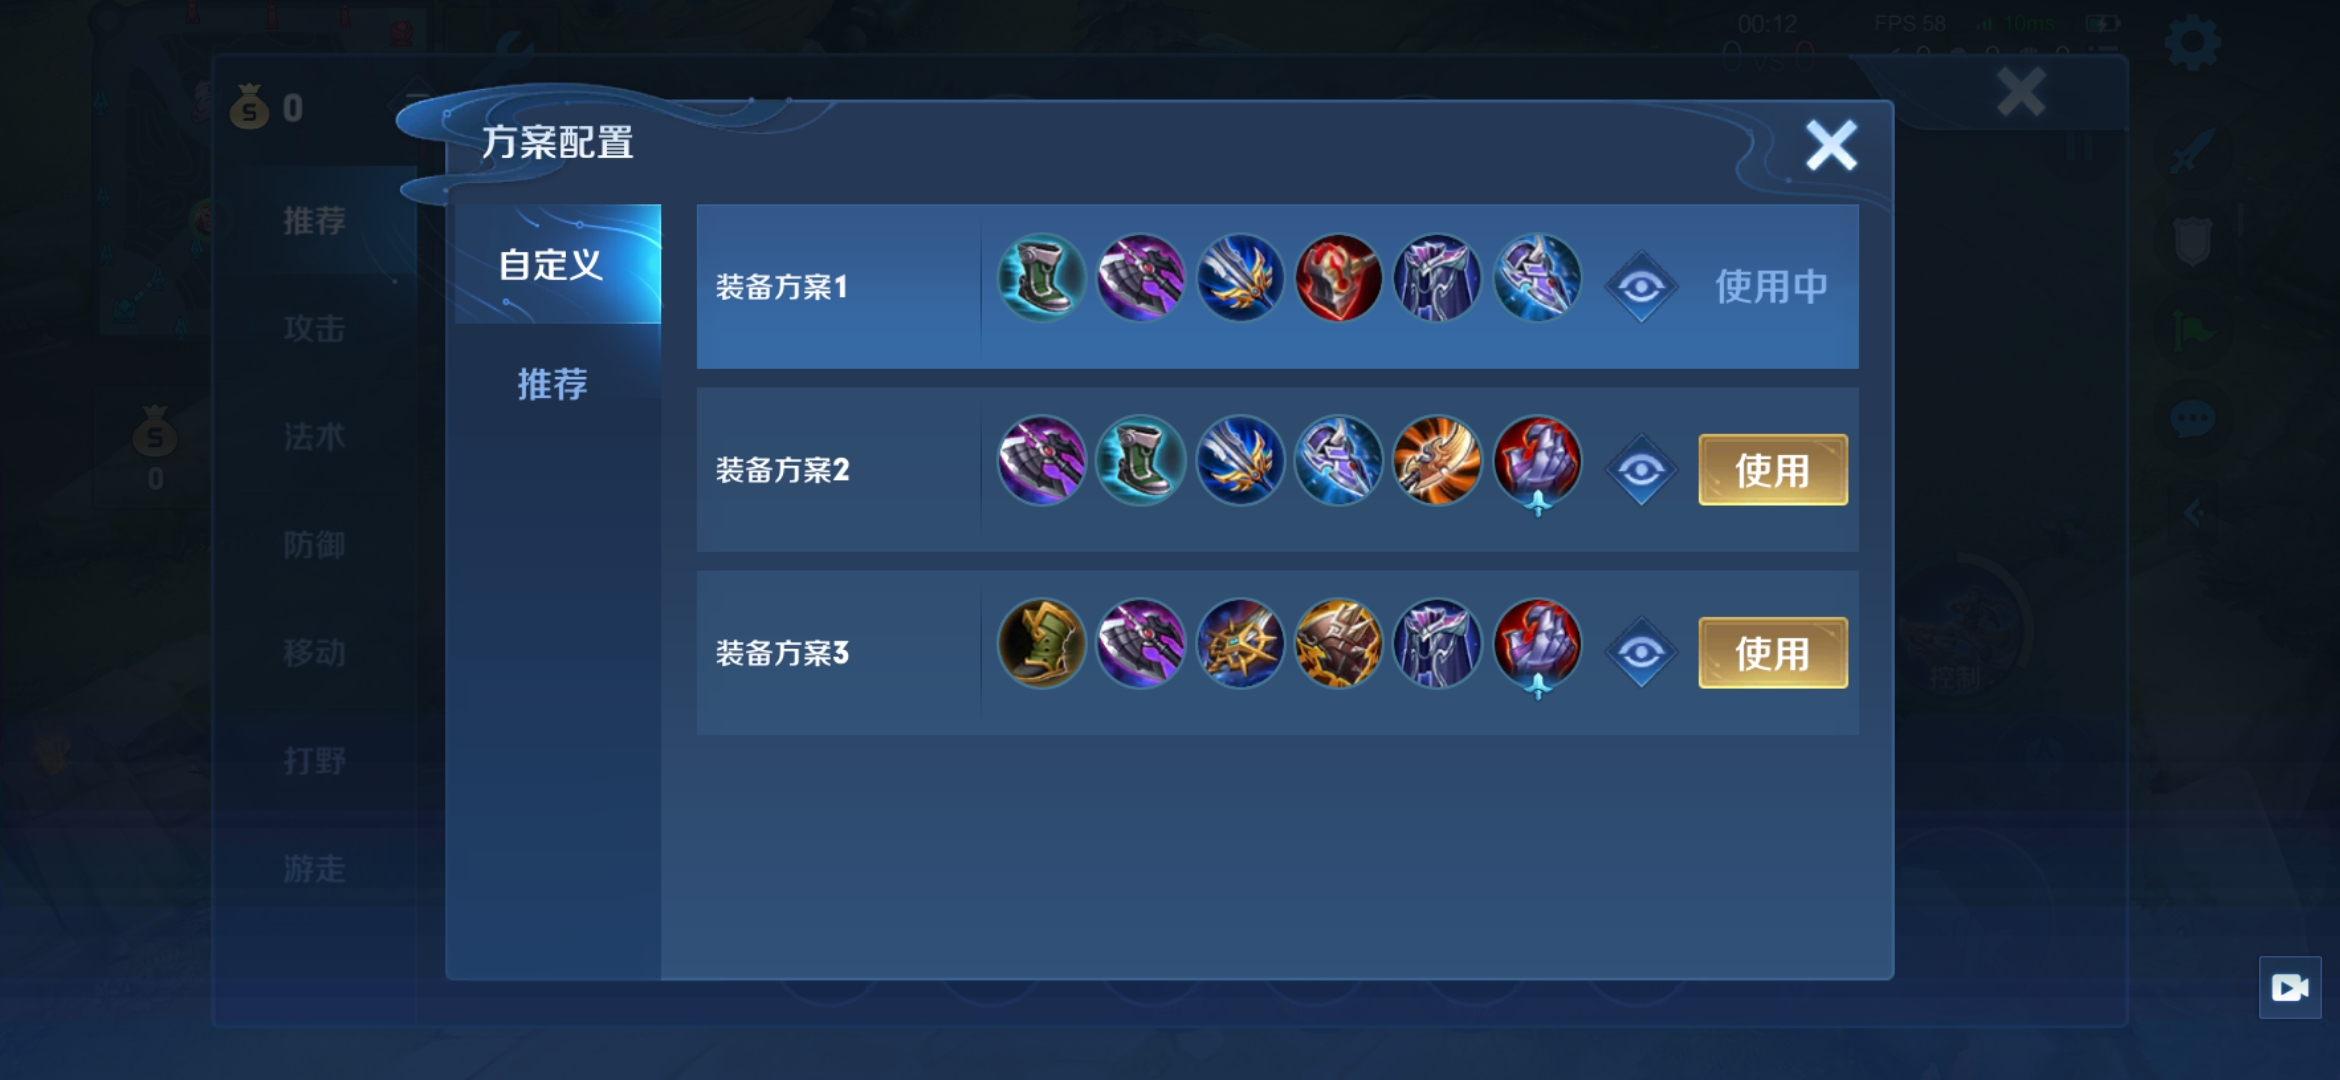This screenshot has width=2340, height=1080.
Task: Toggle eye preview for 装备方案1
Action: (x=1641, y=288)
